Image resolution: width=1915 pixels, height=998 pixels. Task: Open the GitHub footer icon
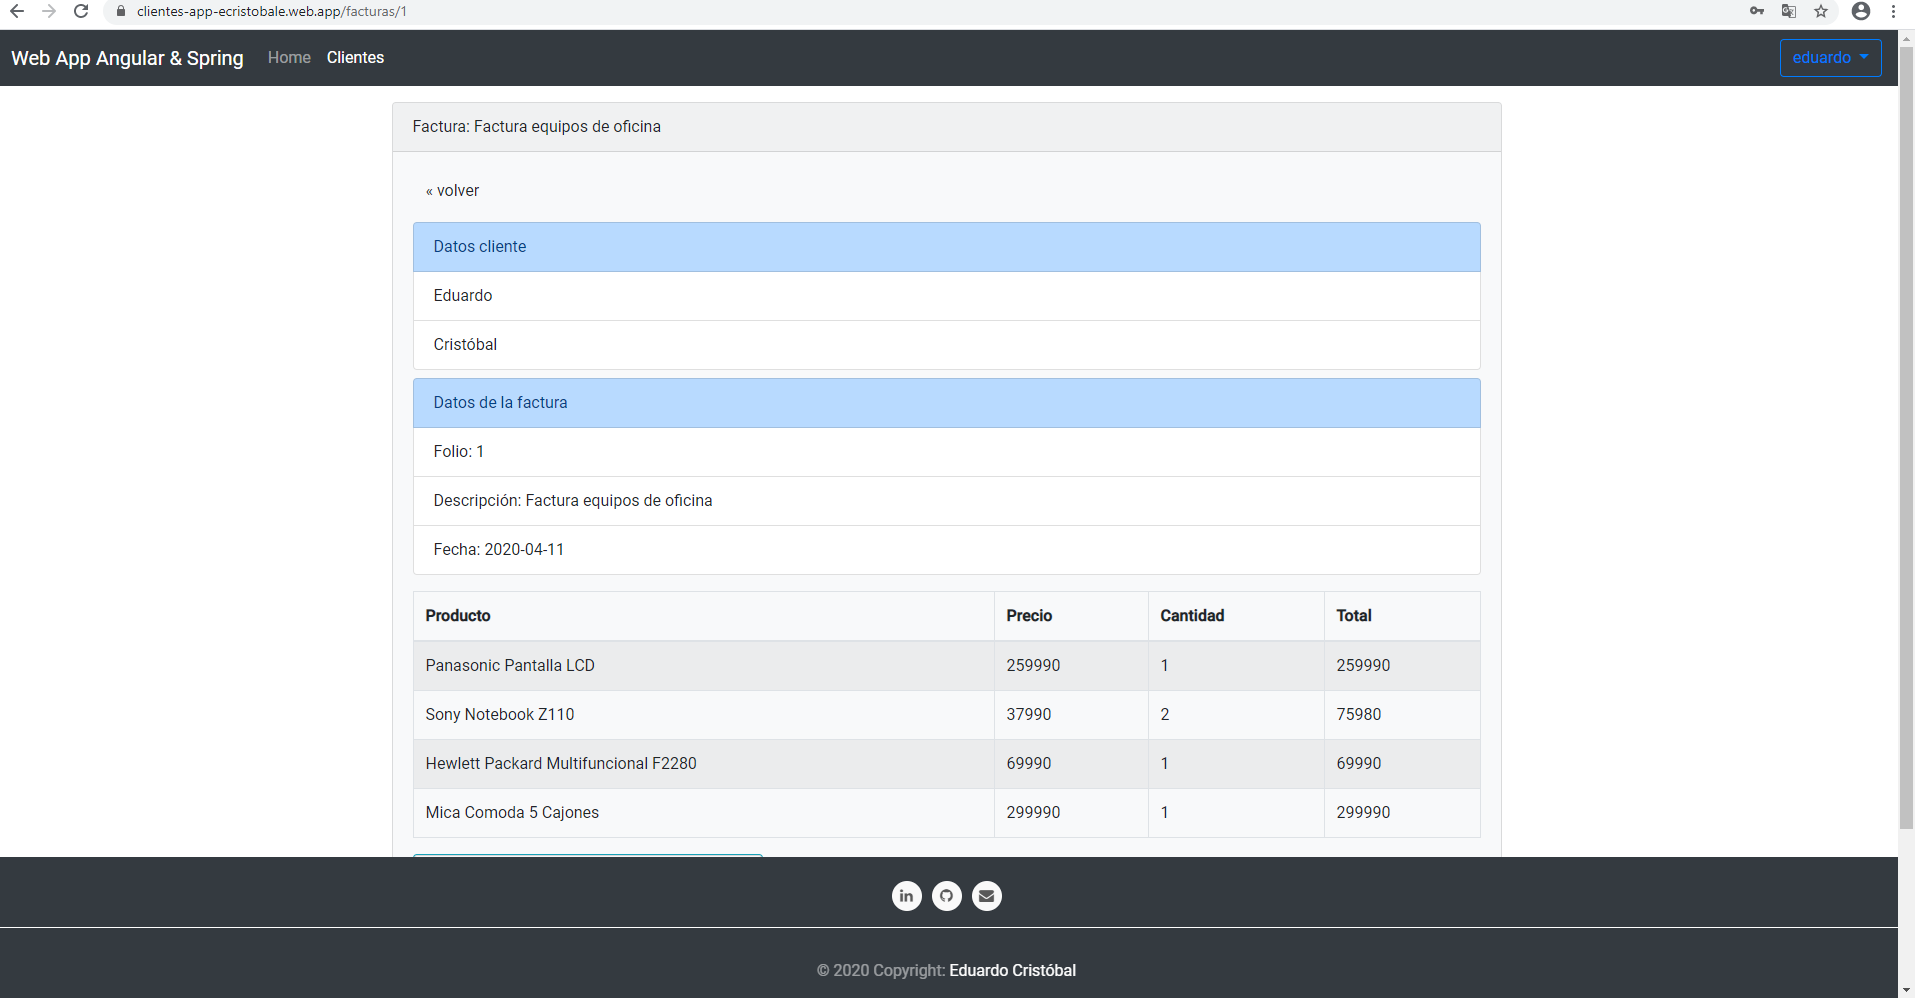point(946,896)
